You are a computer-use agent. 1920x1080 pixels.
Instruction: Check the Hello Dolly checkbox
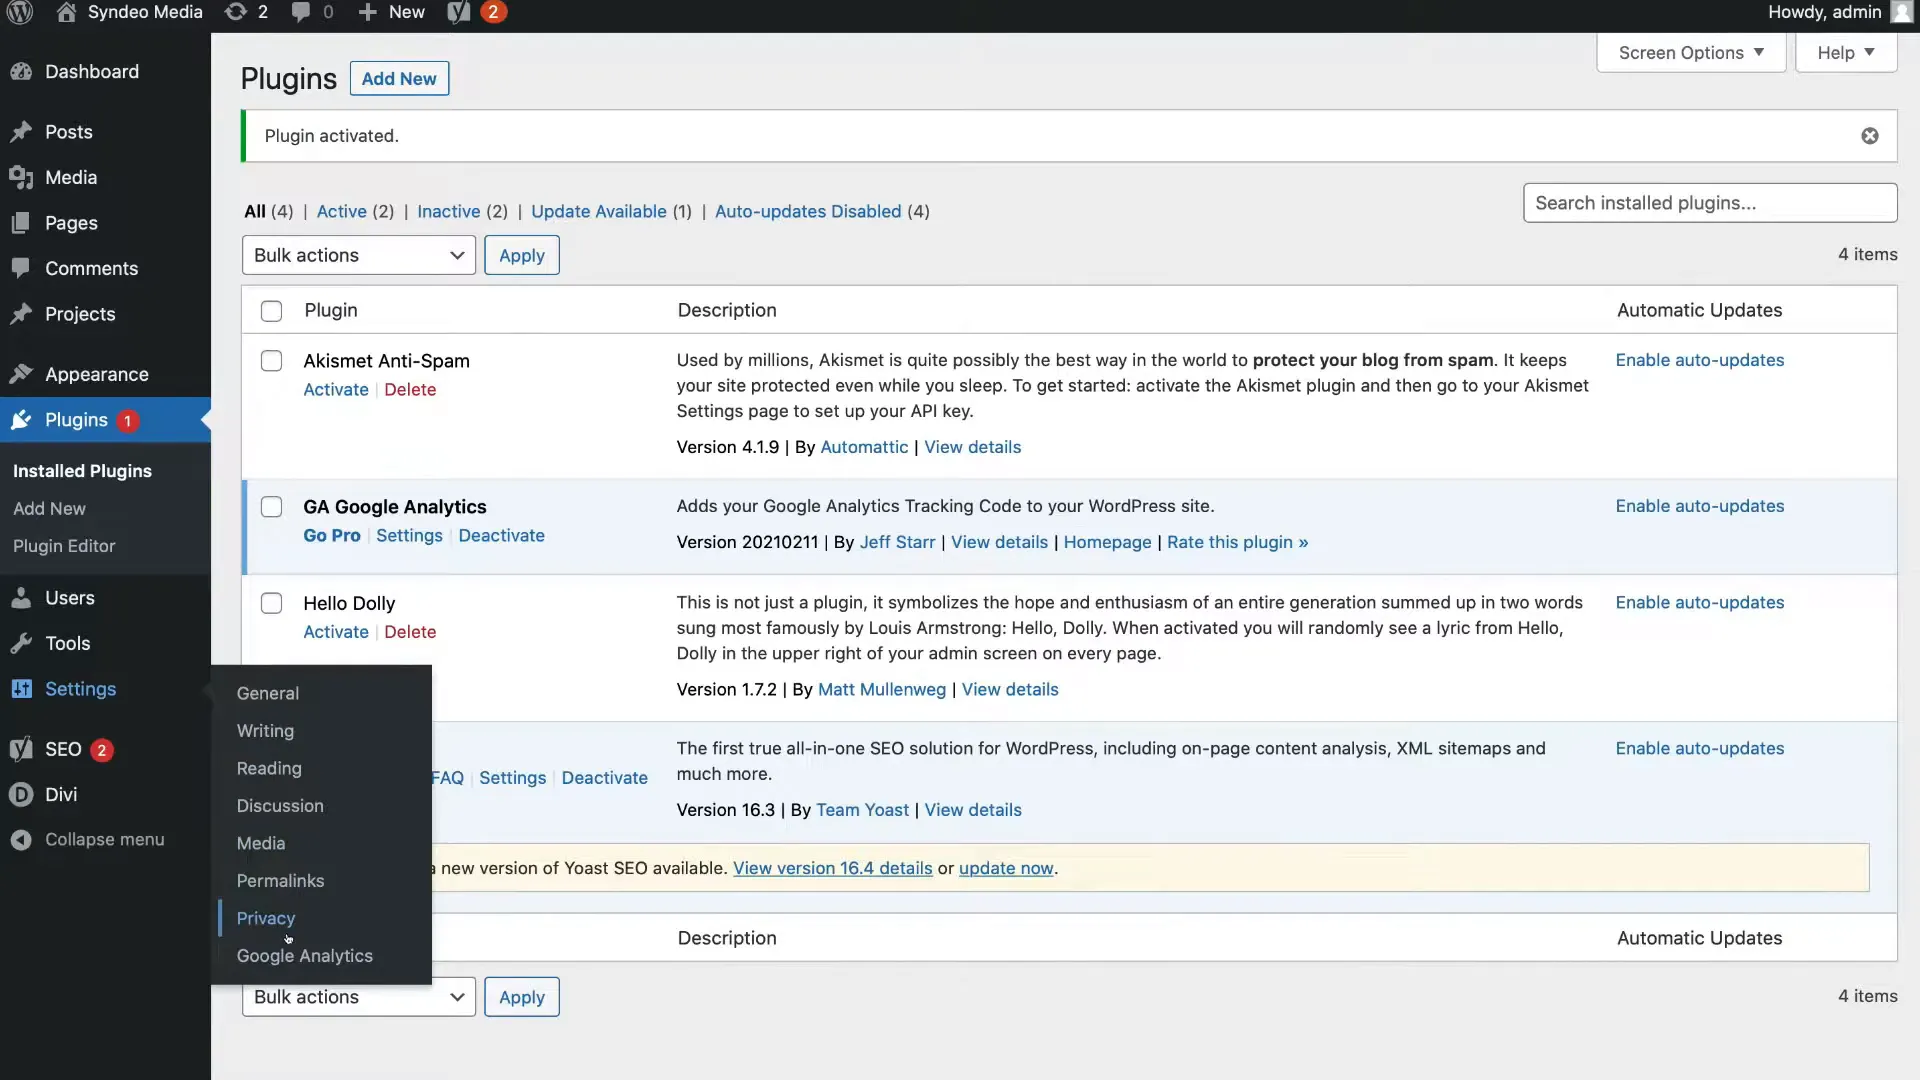click(271, 603)
